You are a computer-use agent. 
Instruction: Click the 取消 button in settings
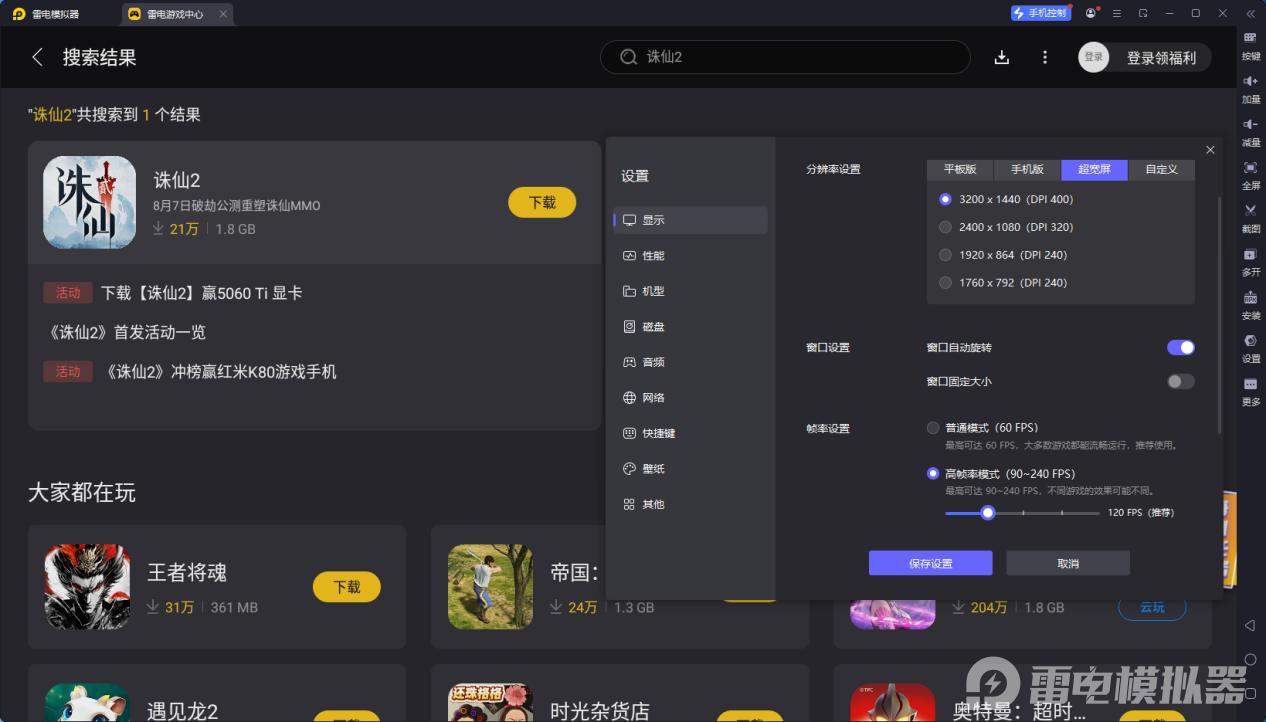(x=1068, y=563)
